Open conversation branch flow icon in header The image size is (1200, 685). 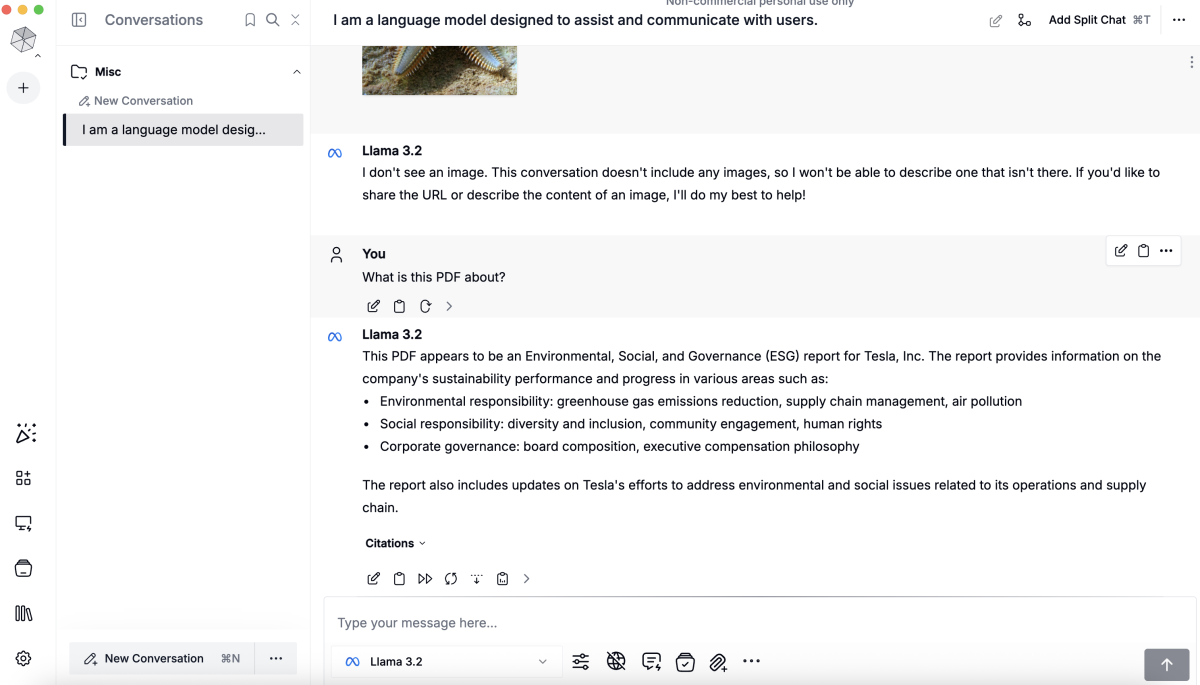(1024, 20)
